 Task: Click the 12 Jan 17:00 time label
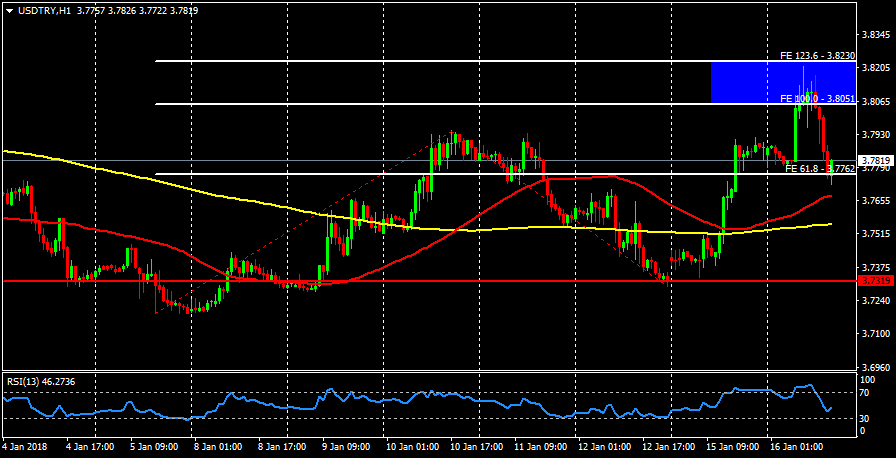coord(670,447)
